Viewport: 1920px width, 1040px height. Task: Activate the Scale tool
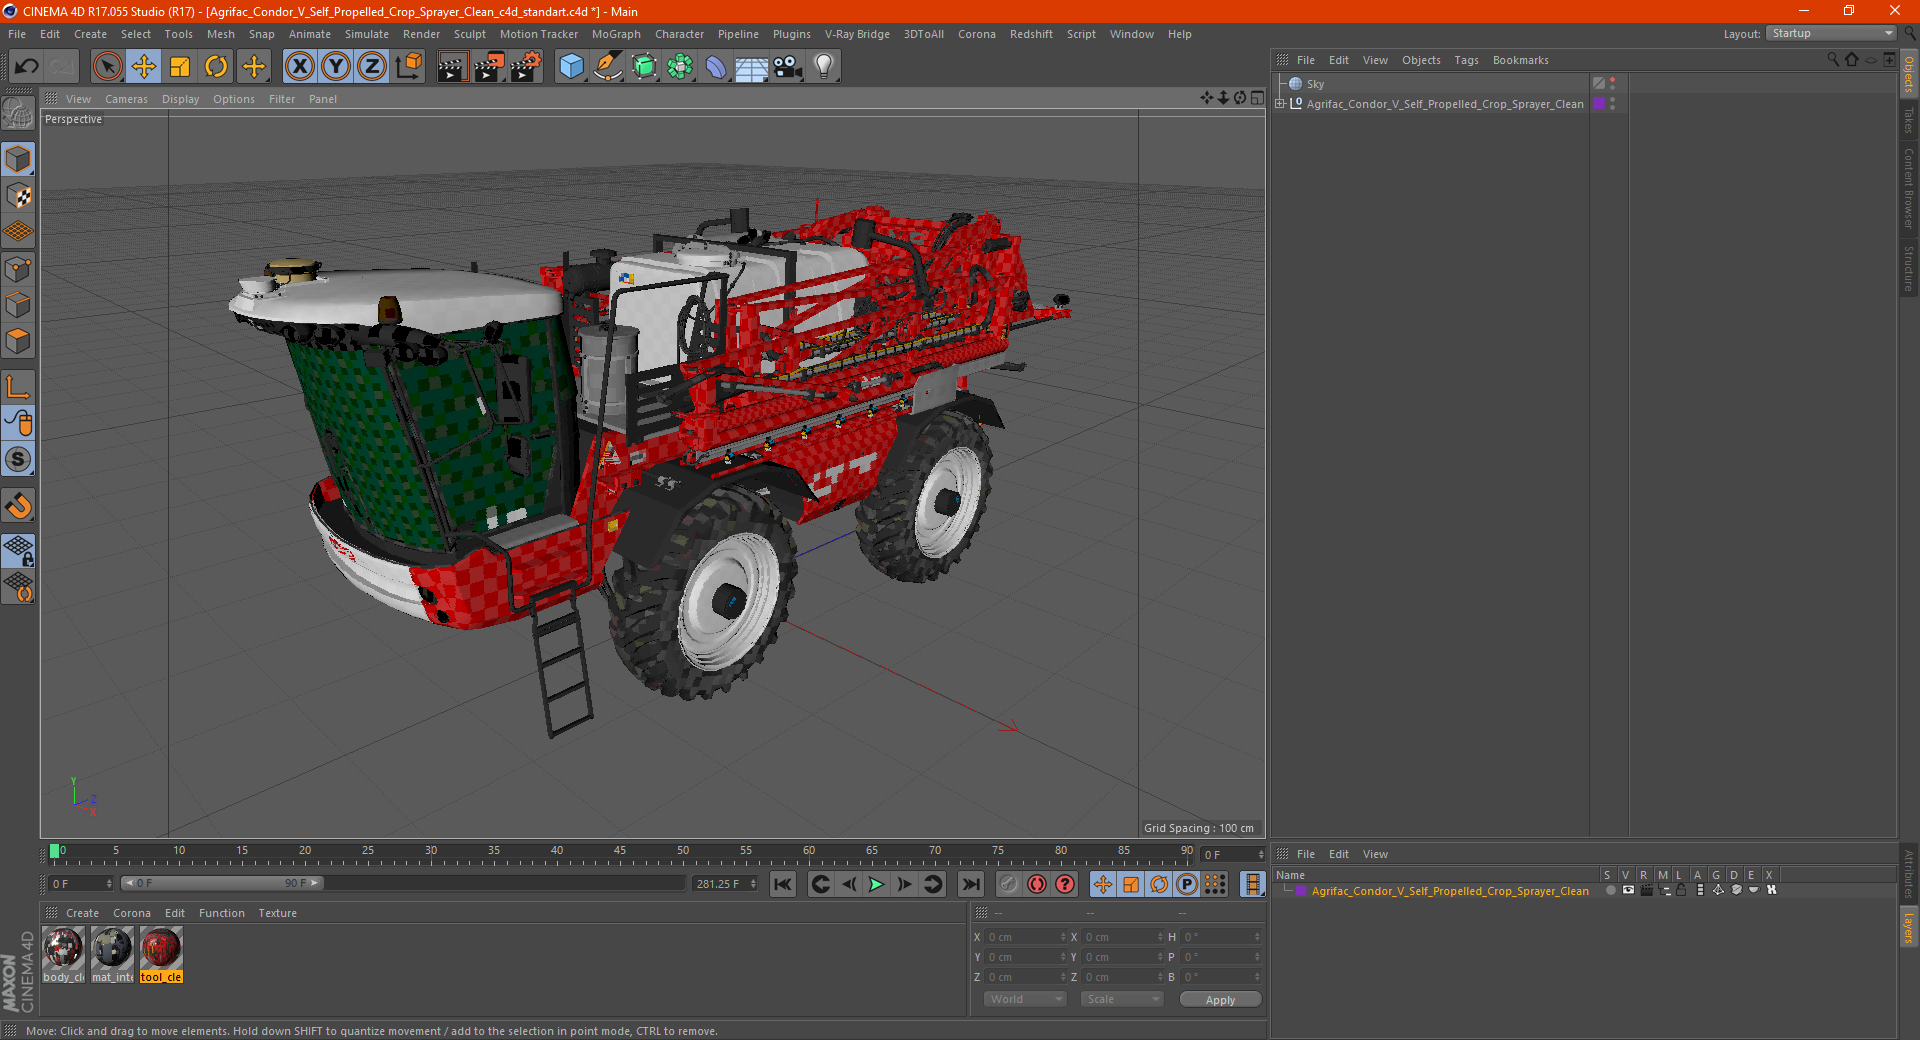tap(180, 67)
